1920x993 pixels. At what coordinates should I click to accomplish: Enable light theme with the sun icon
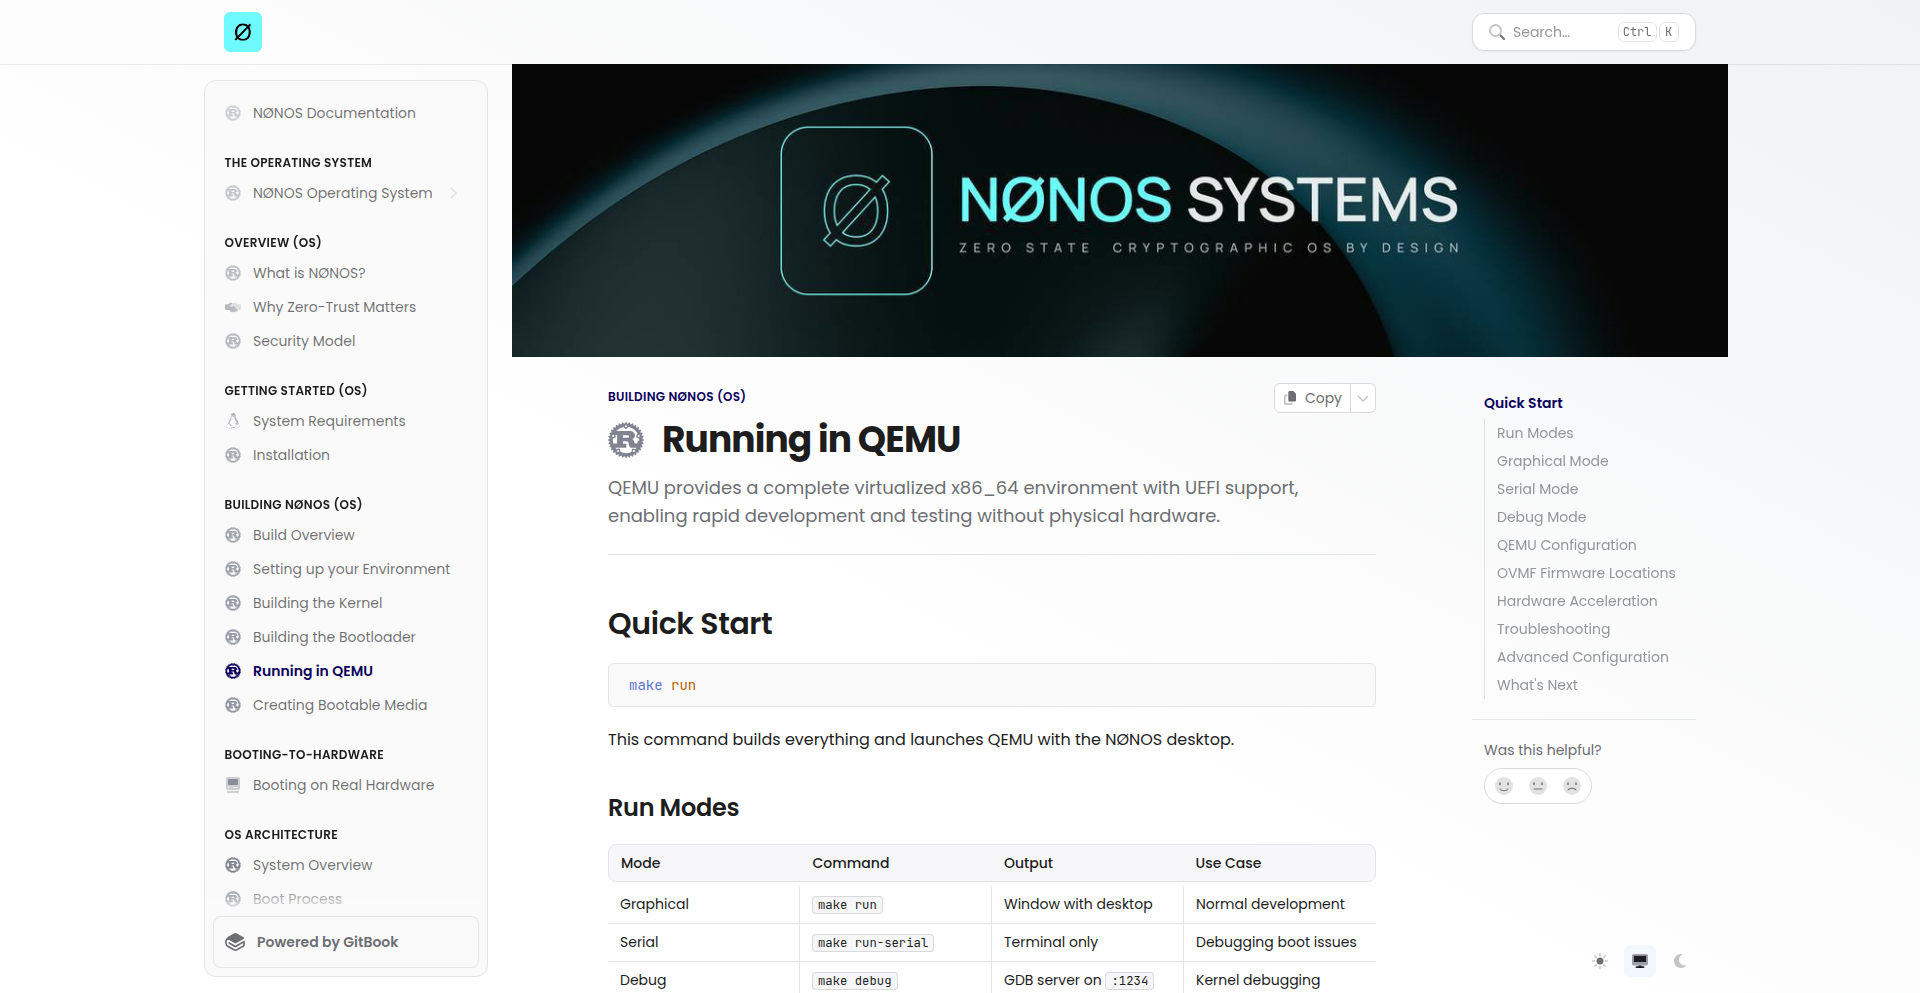click(1599, 961)
